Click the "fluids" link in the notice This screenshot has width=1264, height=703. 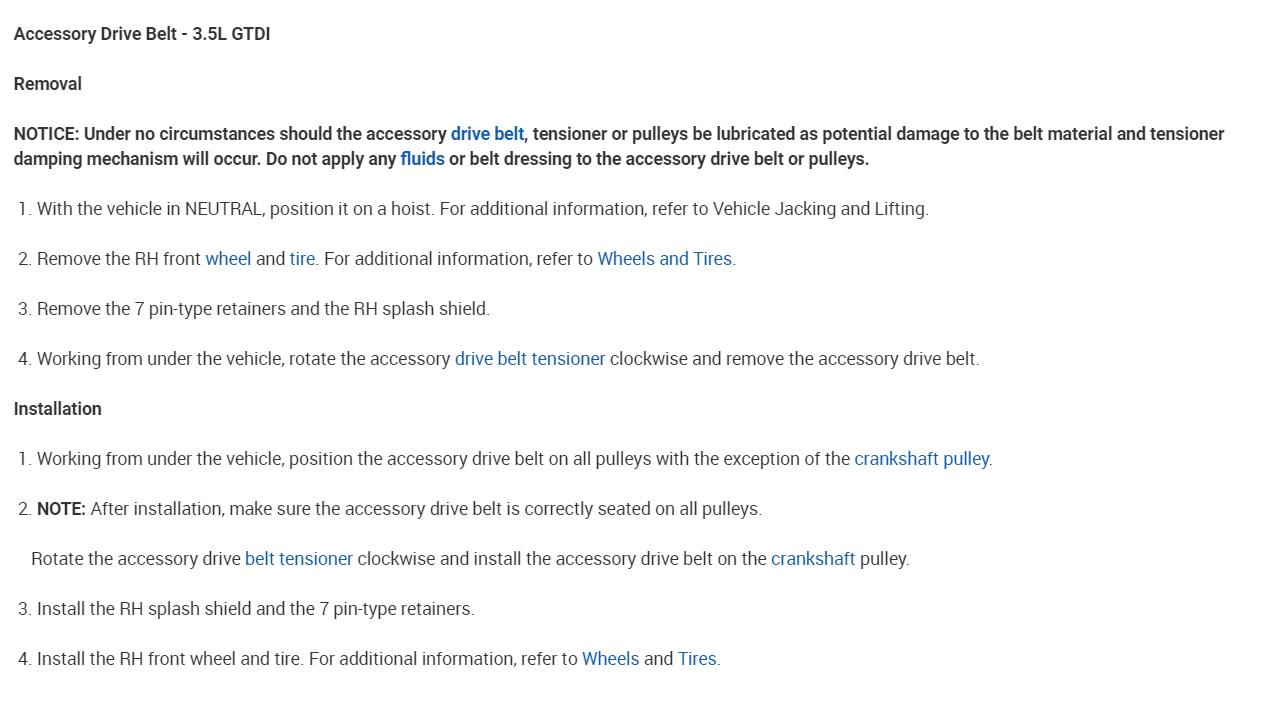coord(422,159)
